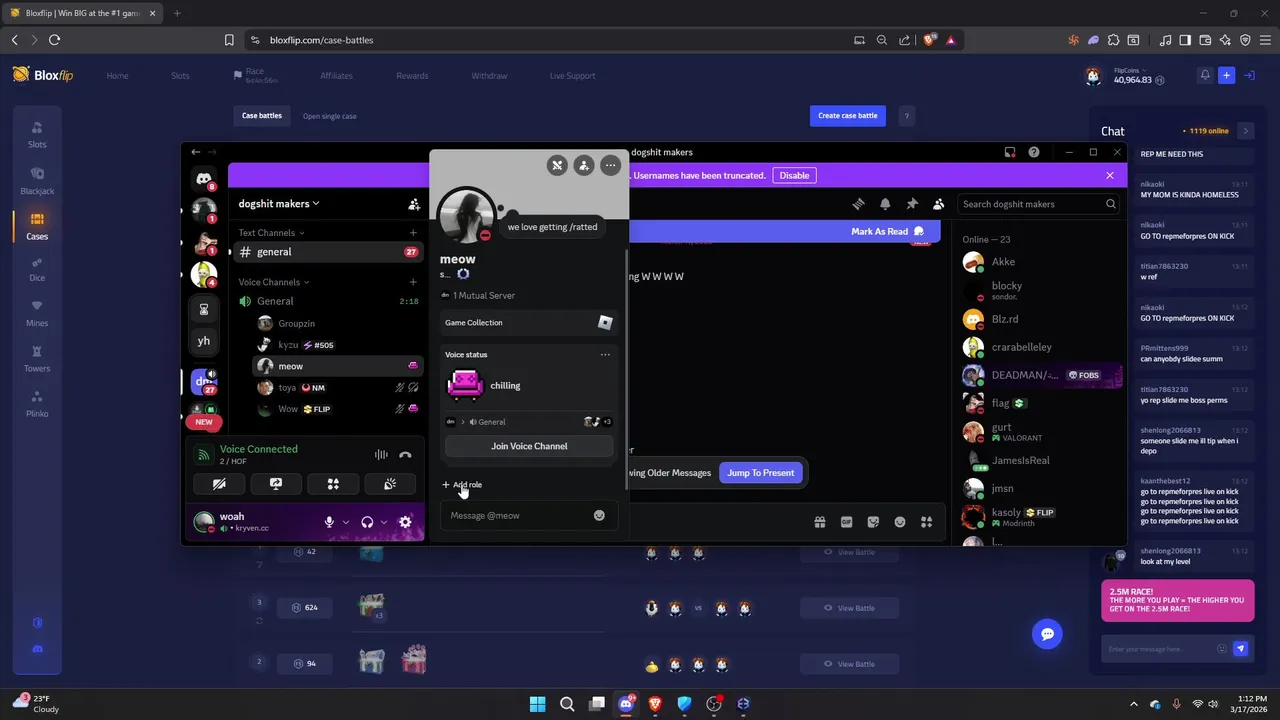The width and height of the screenshot is (1280, 720).
Task: Collapse Bloxflip chat panel arrow
Action: click(1245, 131)
